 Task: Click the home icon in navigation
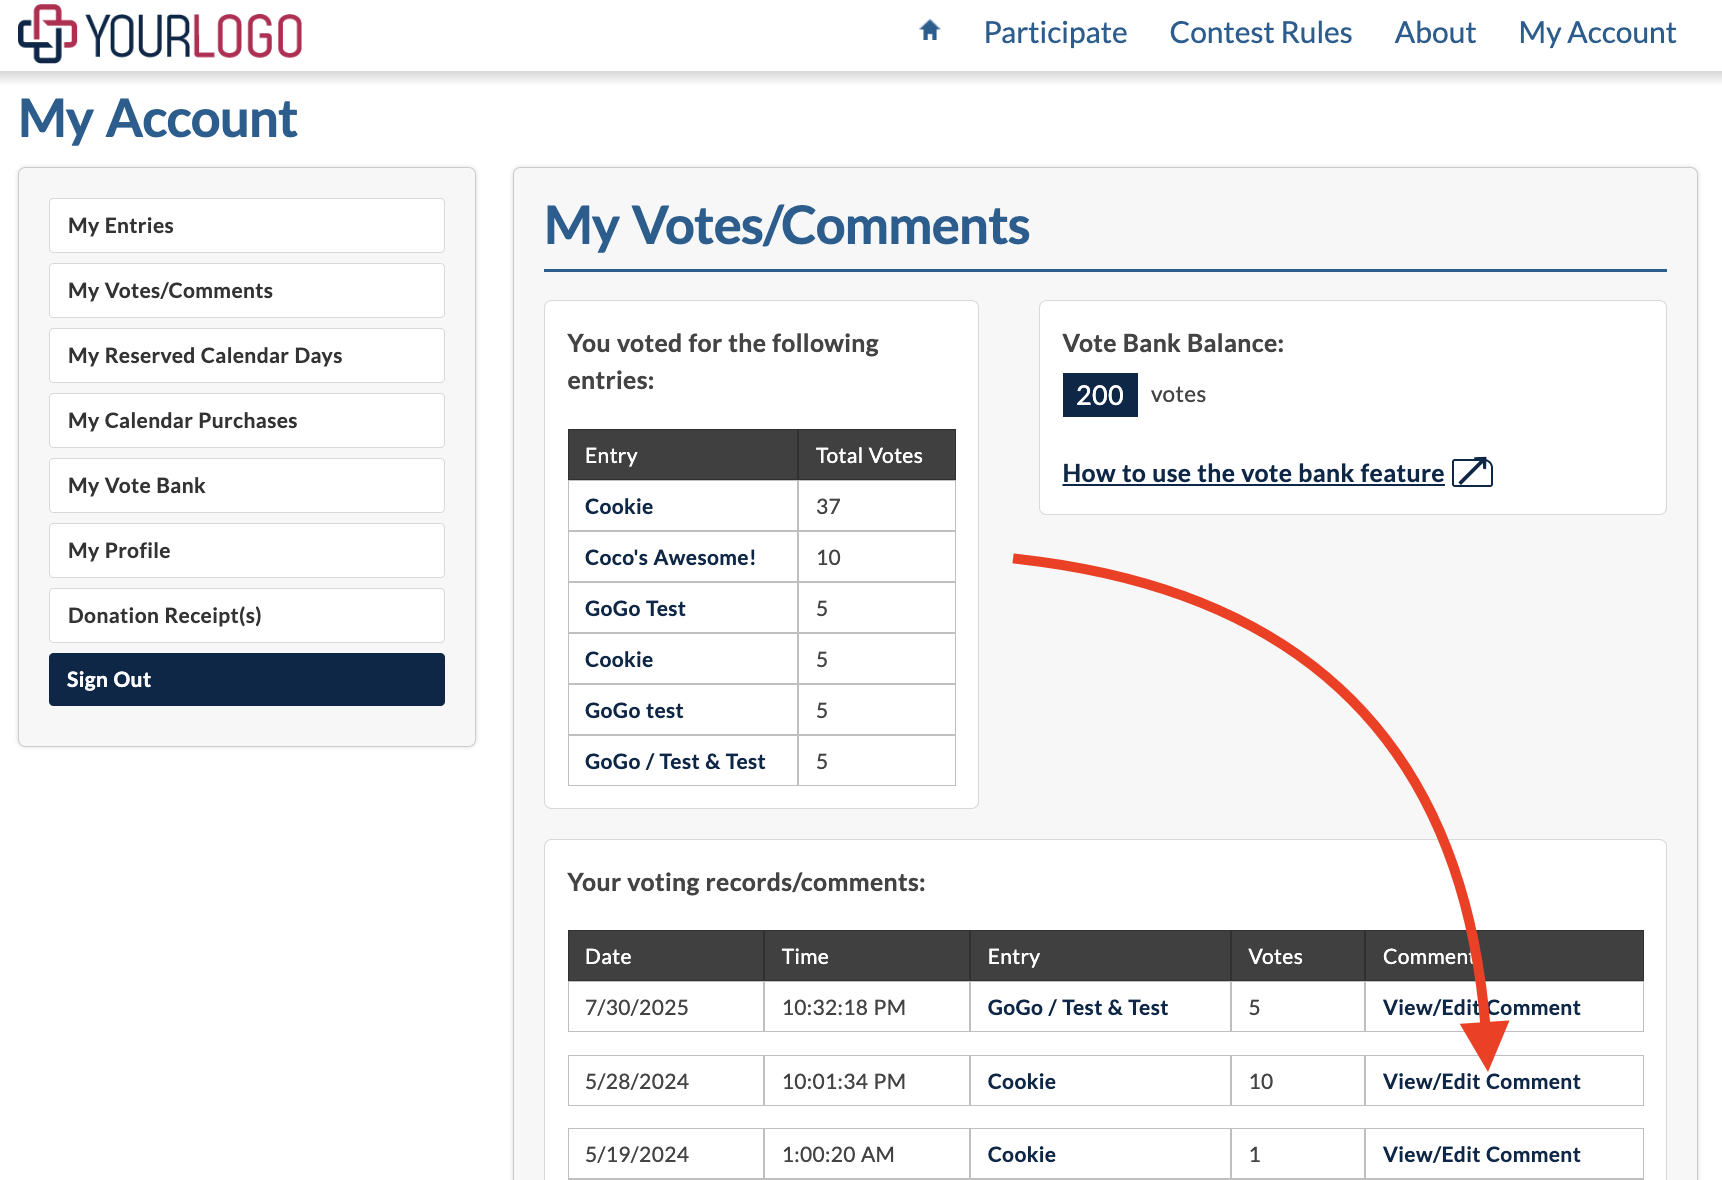click(929, 31)
